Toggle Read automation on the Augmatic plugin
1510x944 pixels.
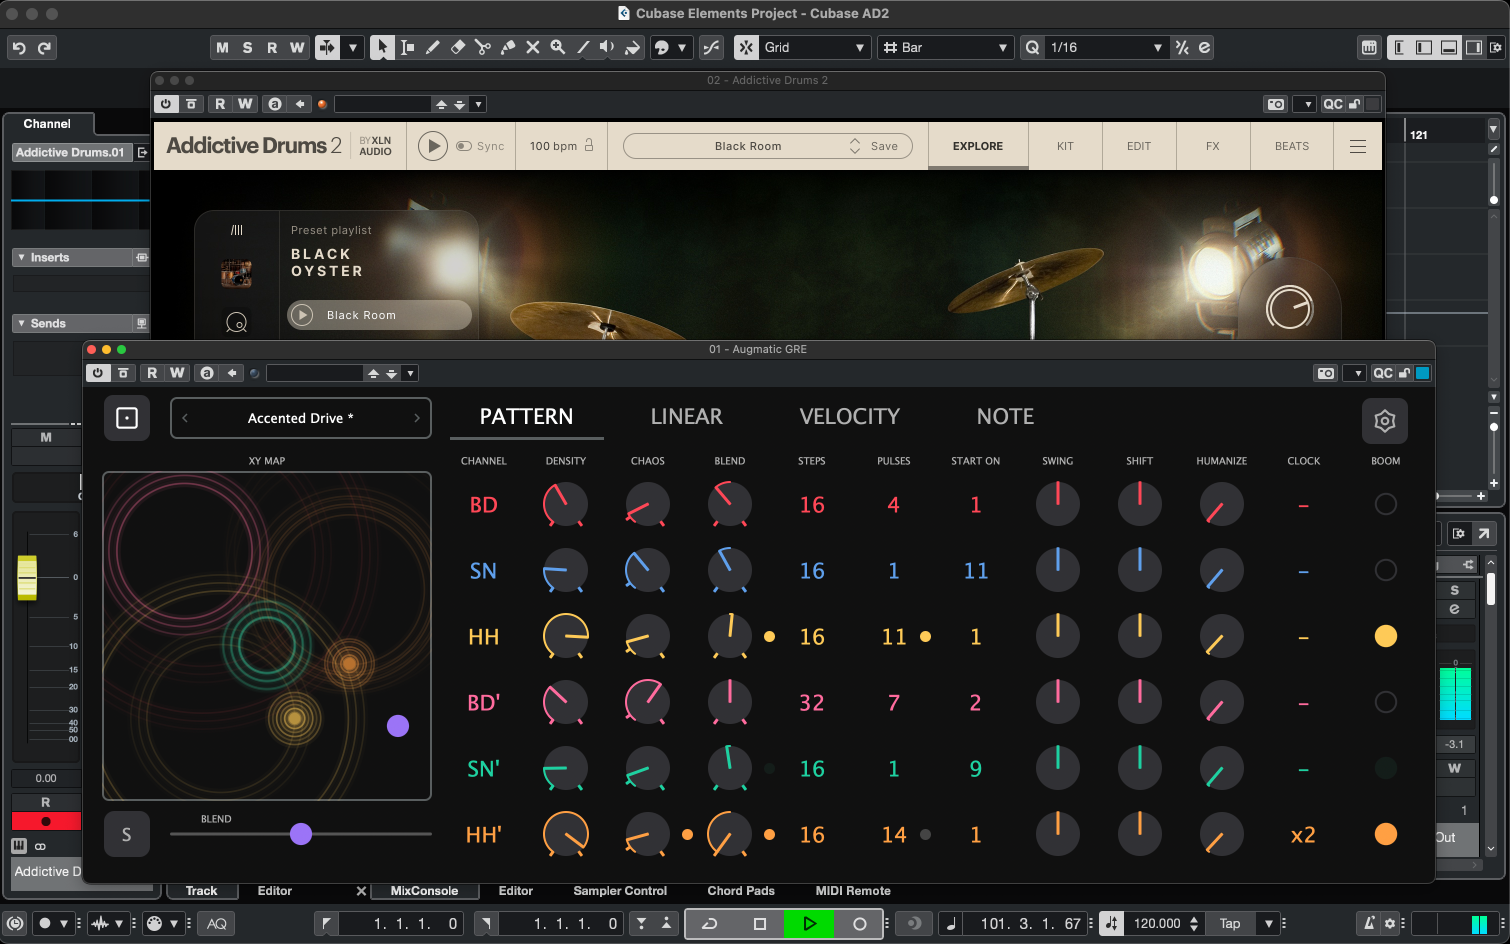click(152, 372)
